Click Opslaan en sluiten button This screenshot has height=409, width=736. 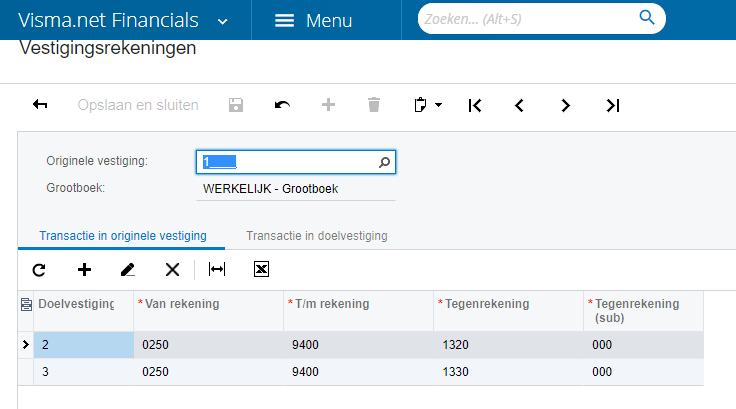coord(138,105)
